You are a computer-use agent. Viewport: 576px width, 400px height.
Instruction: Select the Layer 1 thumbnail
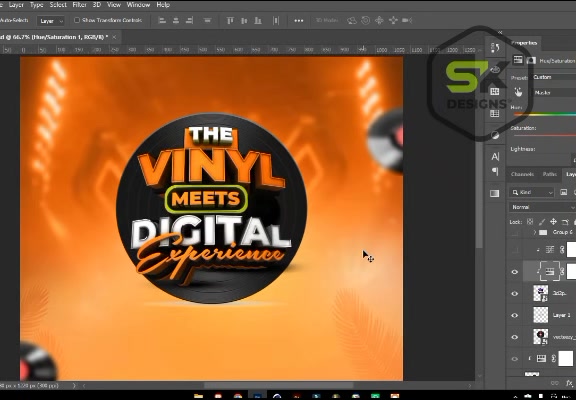click(x=540, y=315)
